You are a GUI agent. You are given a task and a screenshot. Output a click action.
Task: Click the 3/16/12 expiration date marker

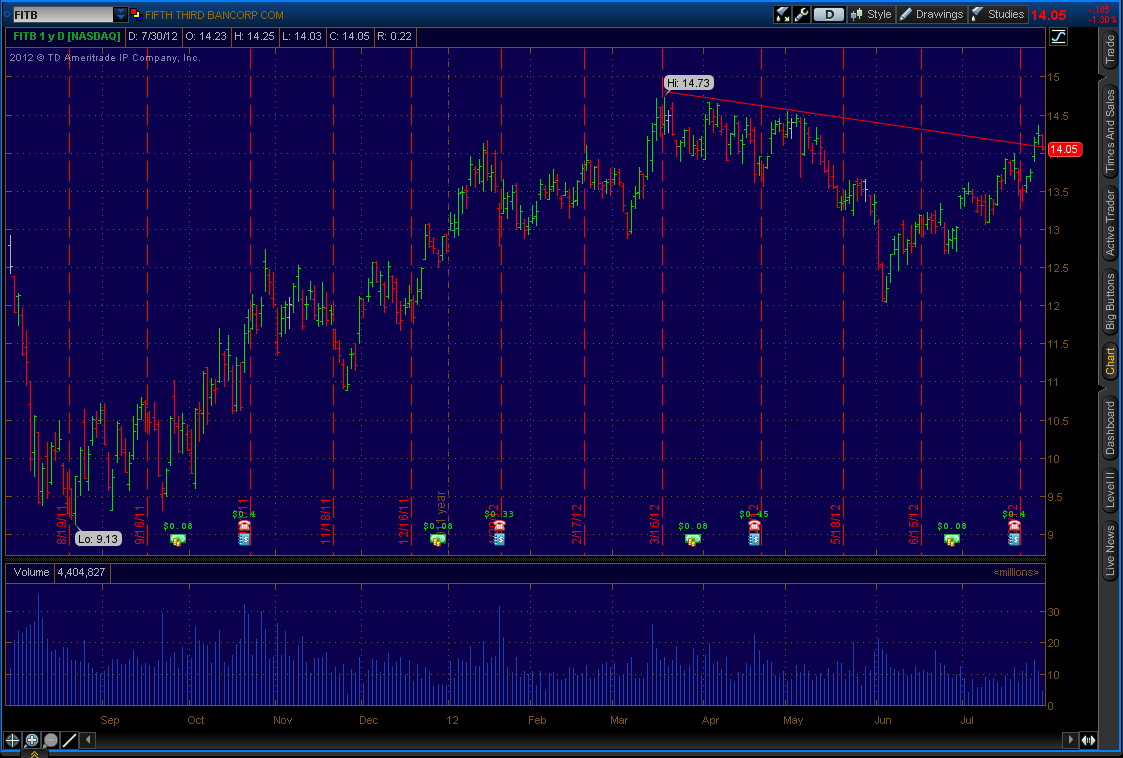coord(655,524)
